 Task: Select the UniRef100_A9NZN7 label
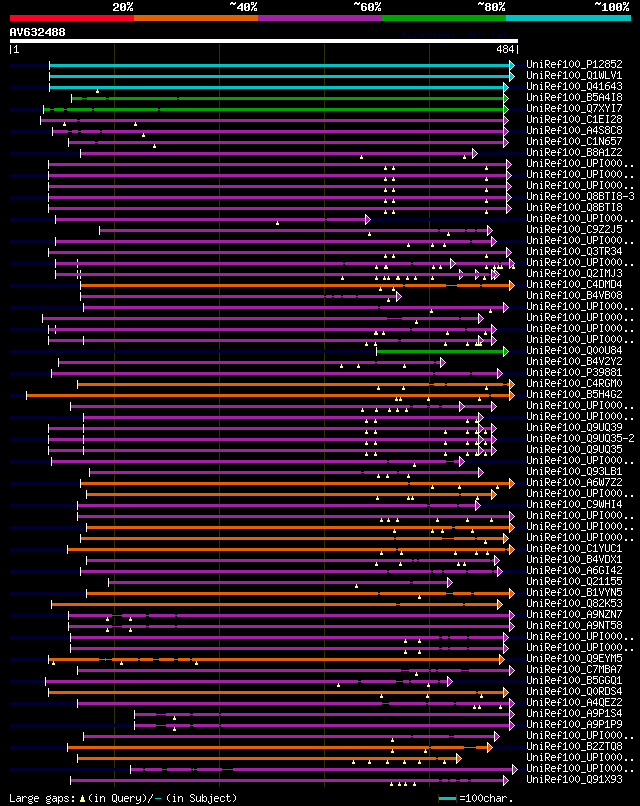(574, 614)
